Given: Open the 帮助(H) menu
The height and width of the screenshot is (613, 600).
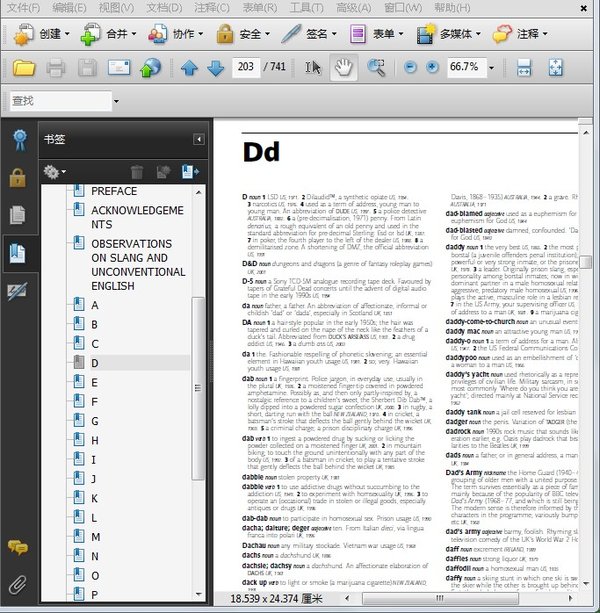Looking at the screenshot, I should coord(452,7).
